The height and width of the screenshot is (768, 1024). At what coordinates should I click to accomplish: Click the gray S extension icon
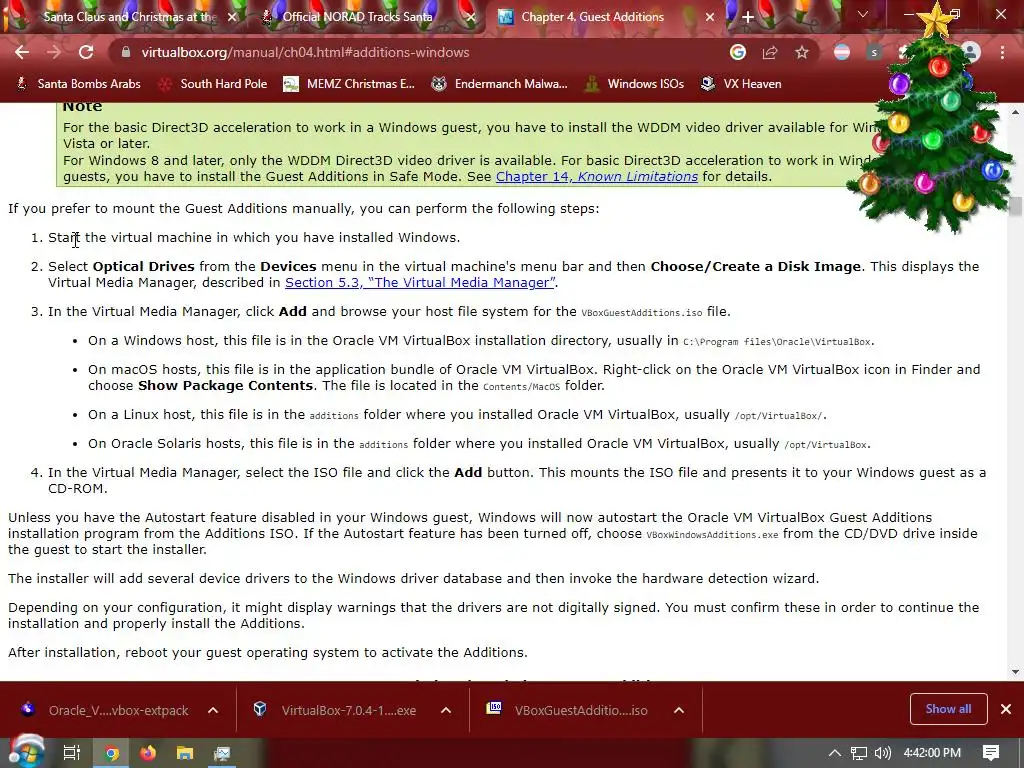click(874, 52)
